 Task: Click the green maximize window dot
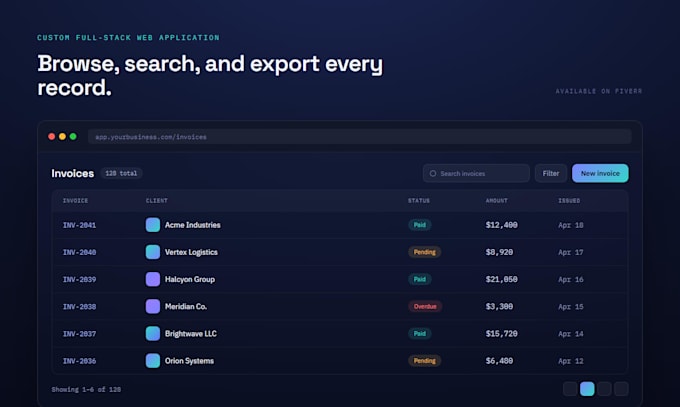73,136
